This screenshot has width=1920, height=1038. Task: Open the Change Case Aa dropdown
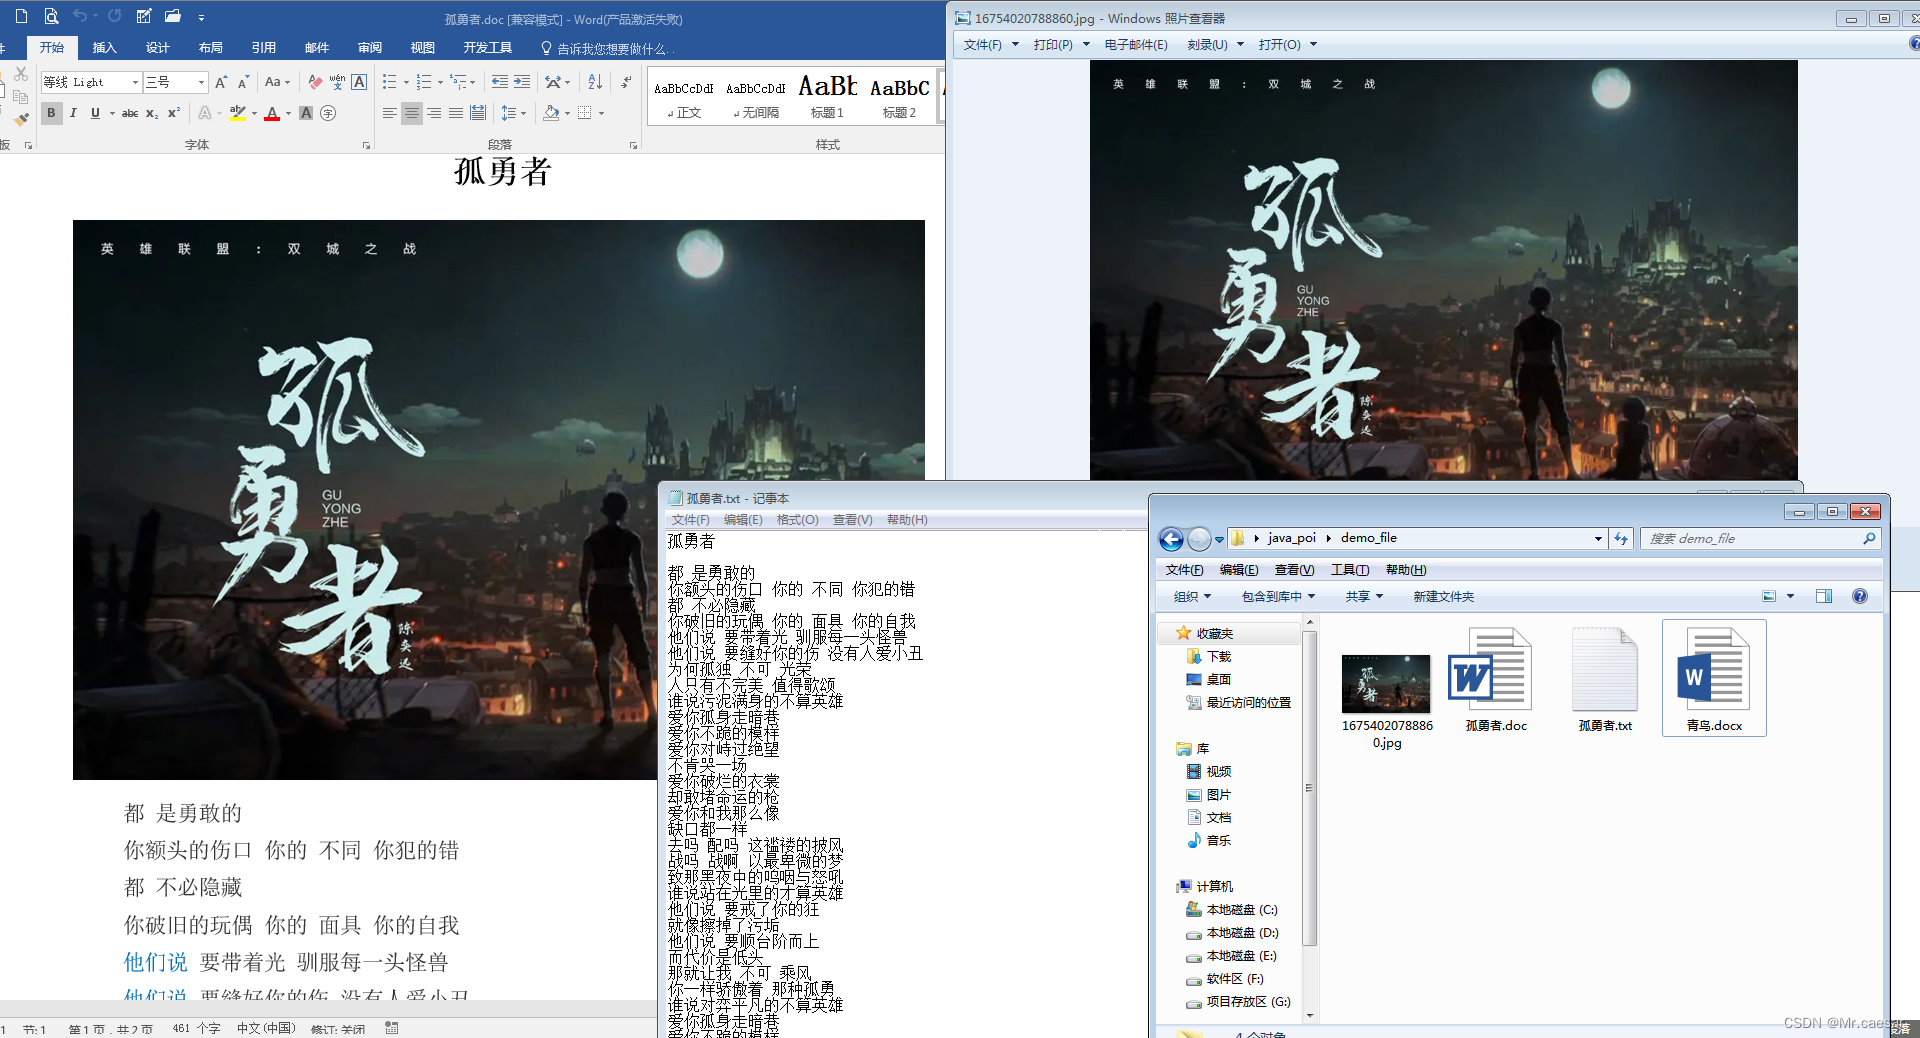(277, 82)
